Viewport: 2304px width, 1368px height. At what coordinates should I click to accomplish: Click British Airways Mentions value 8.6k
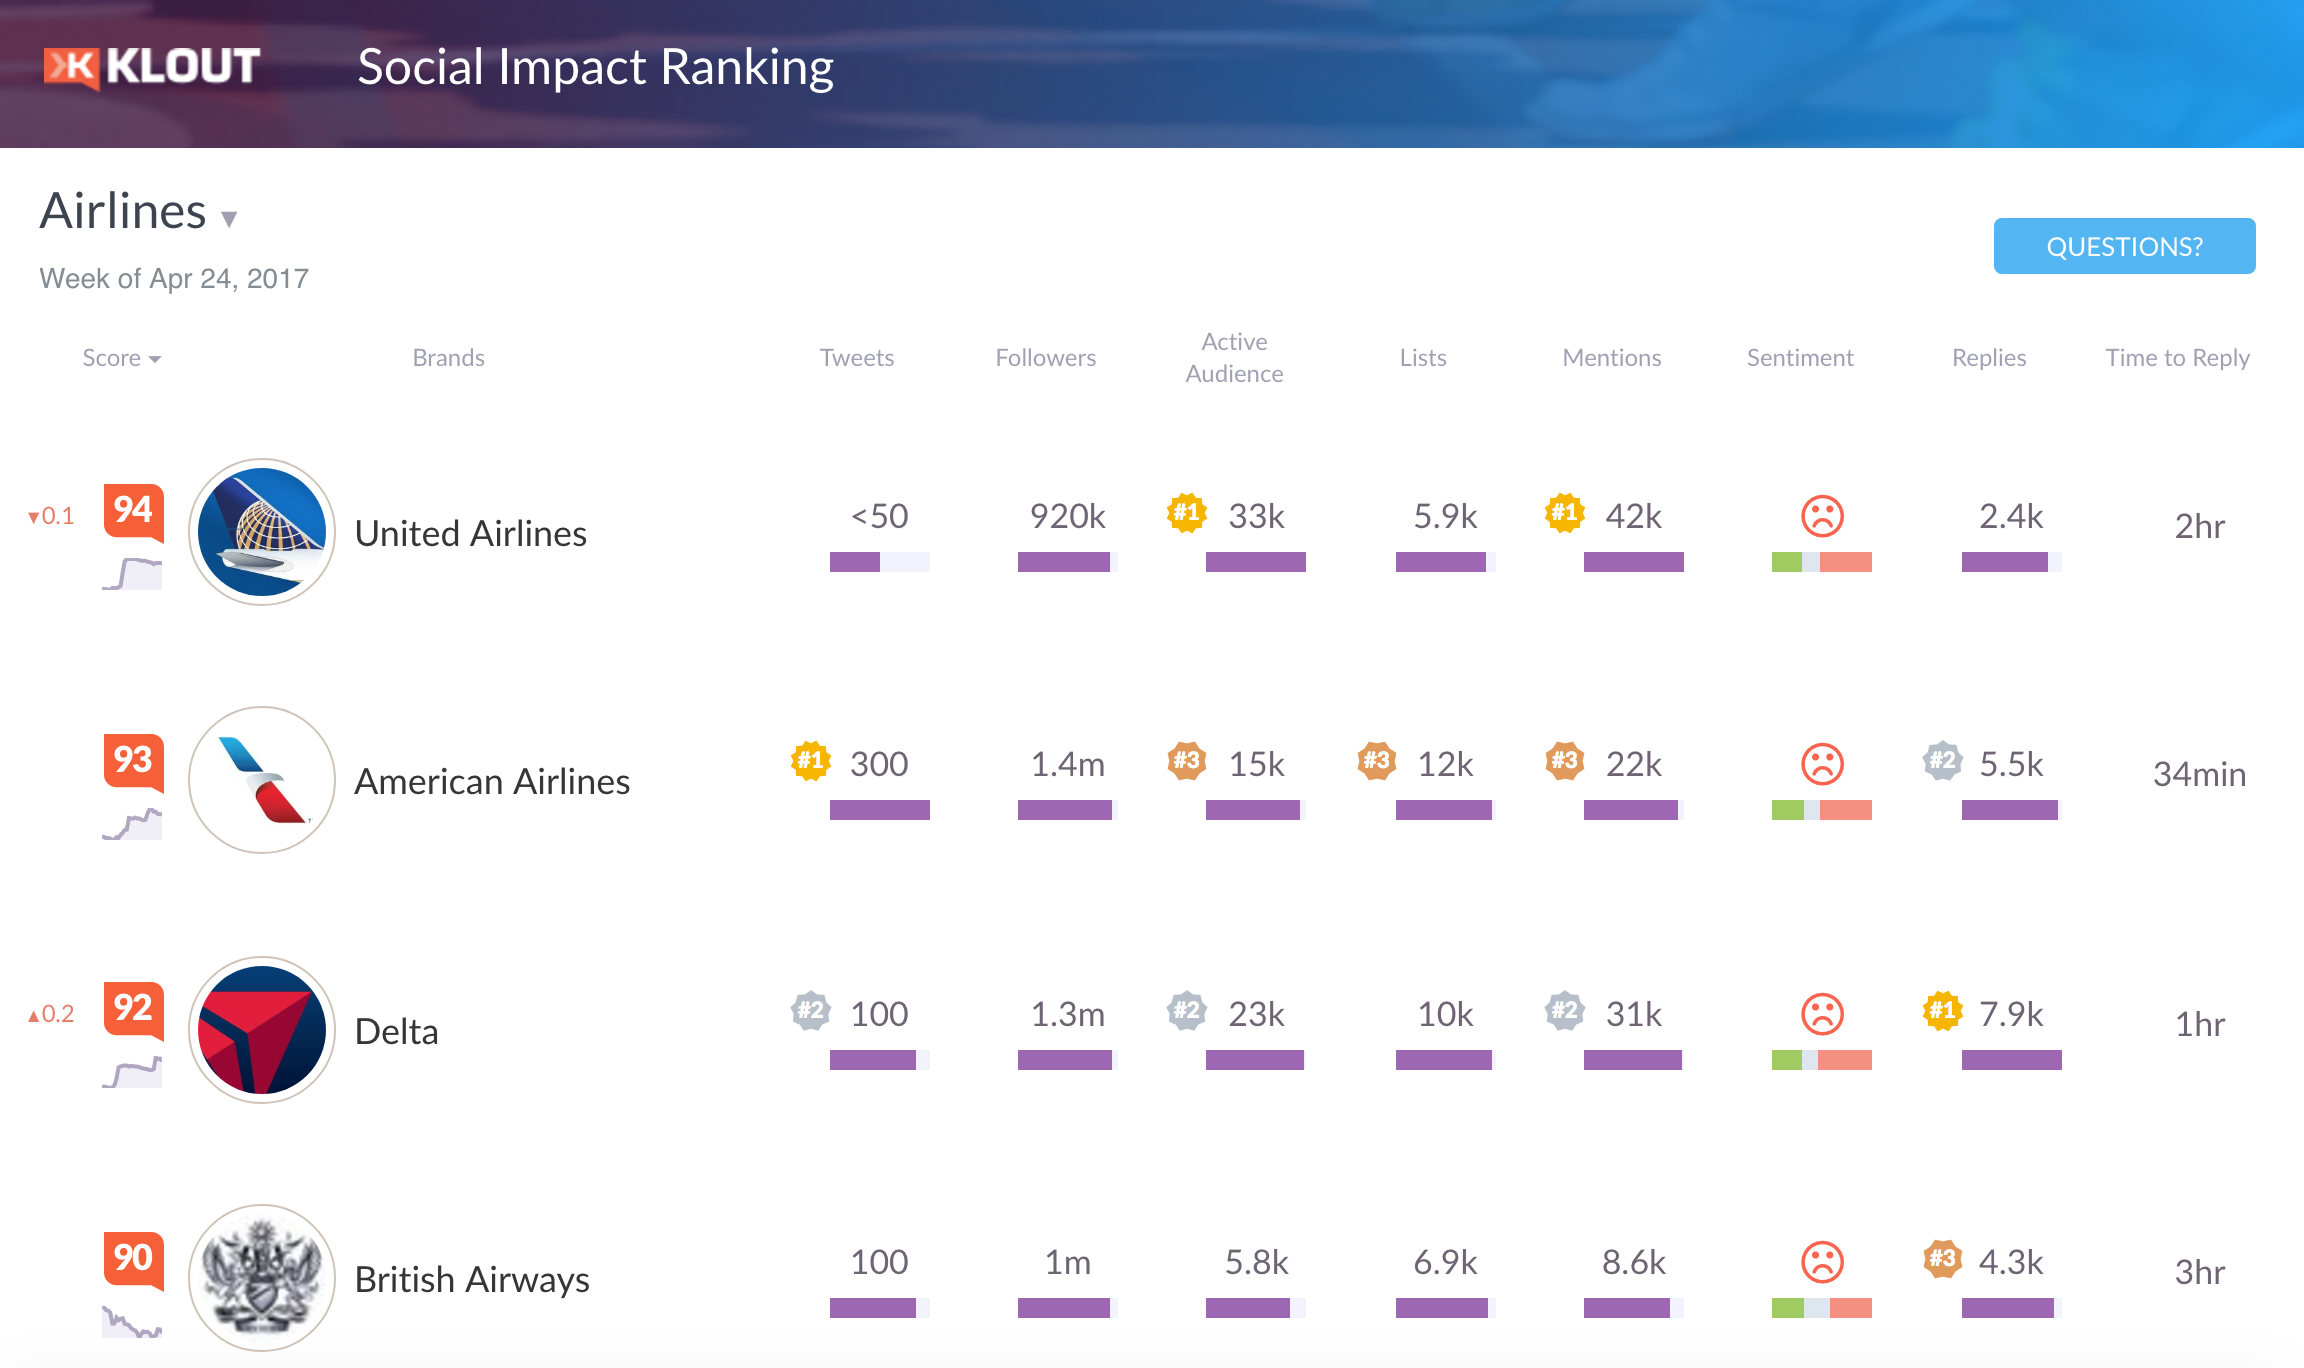[1634, 1262]
